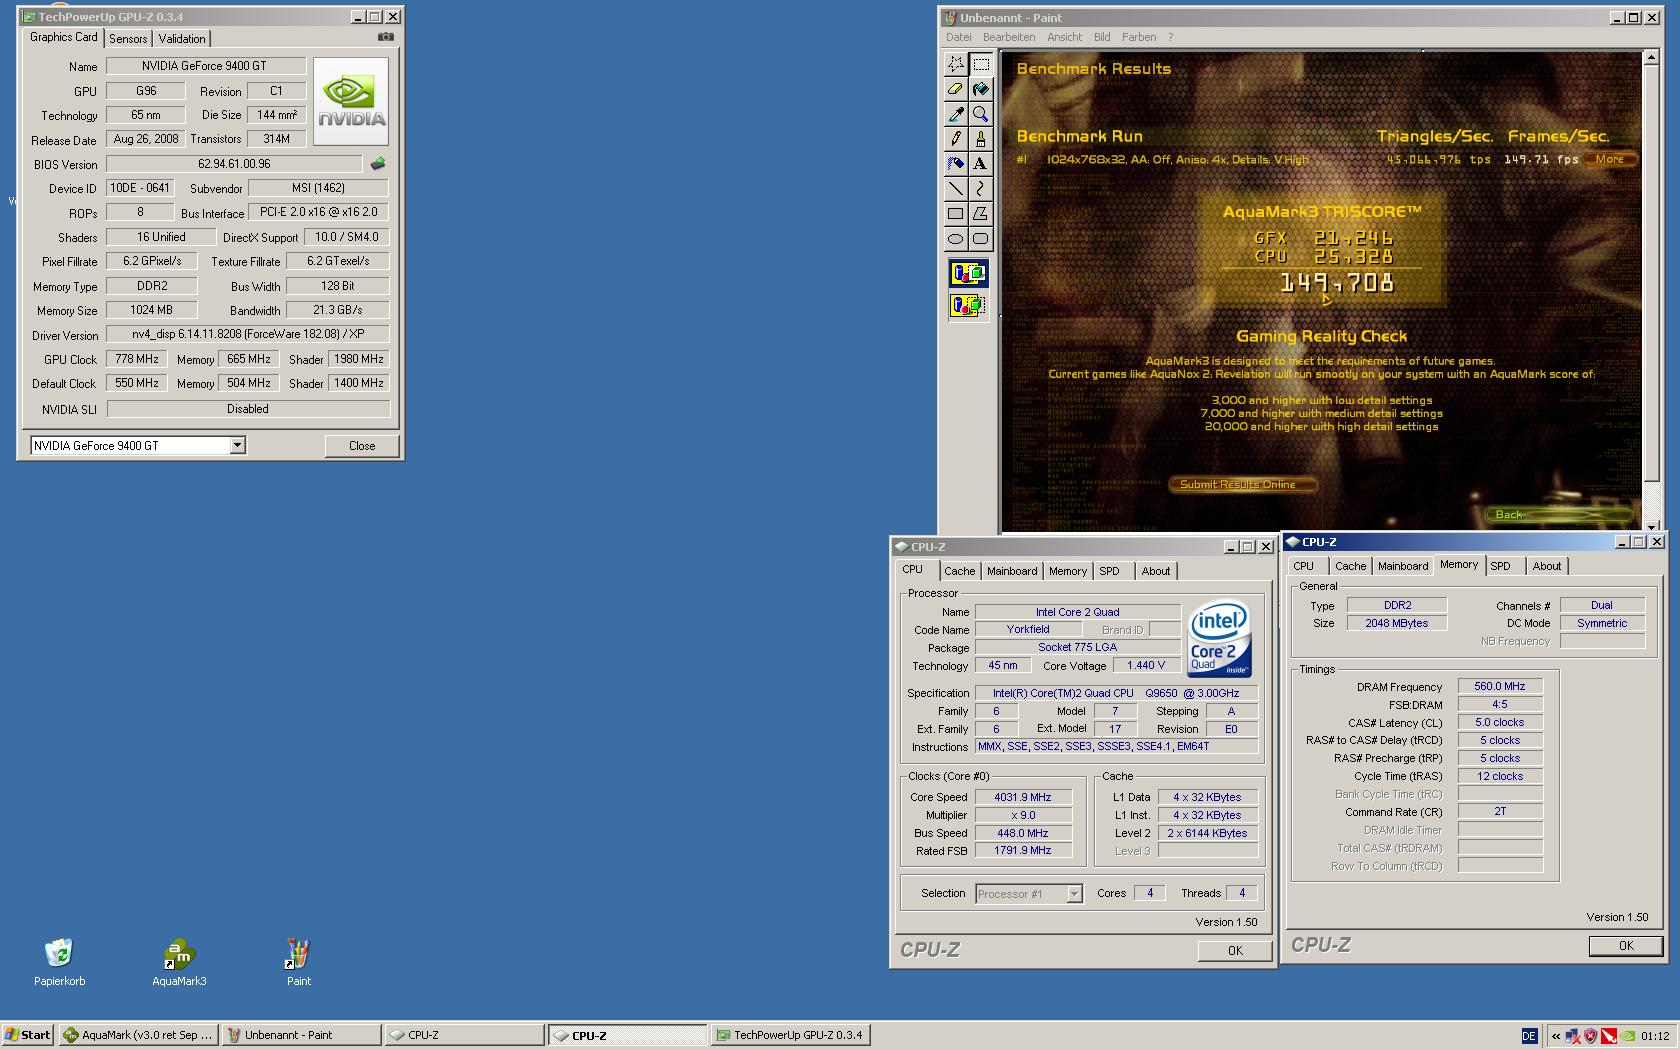Select the Rectangle shape tool
Screen dimensions: 1680x1050
tap(956, 214)
